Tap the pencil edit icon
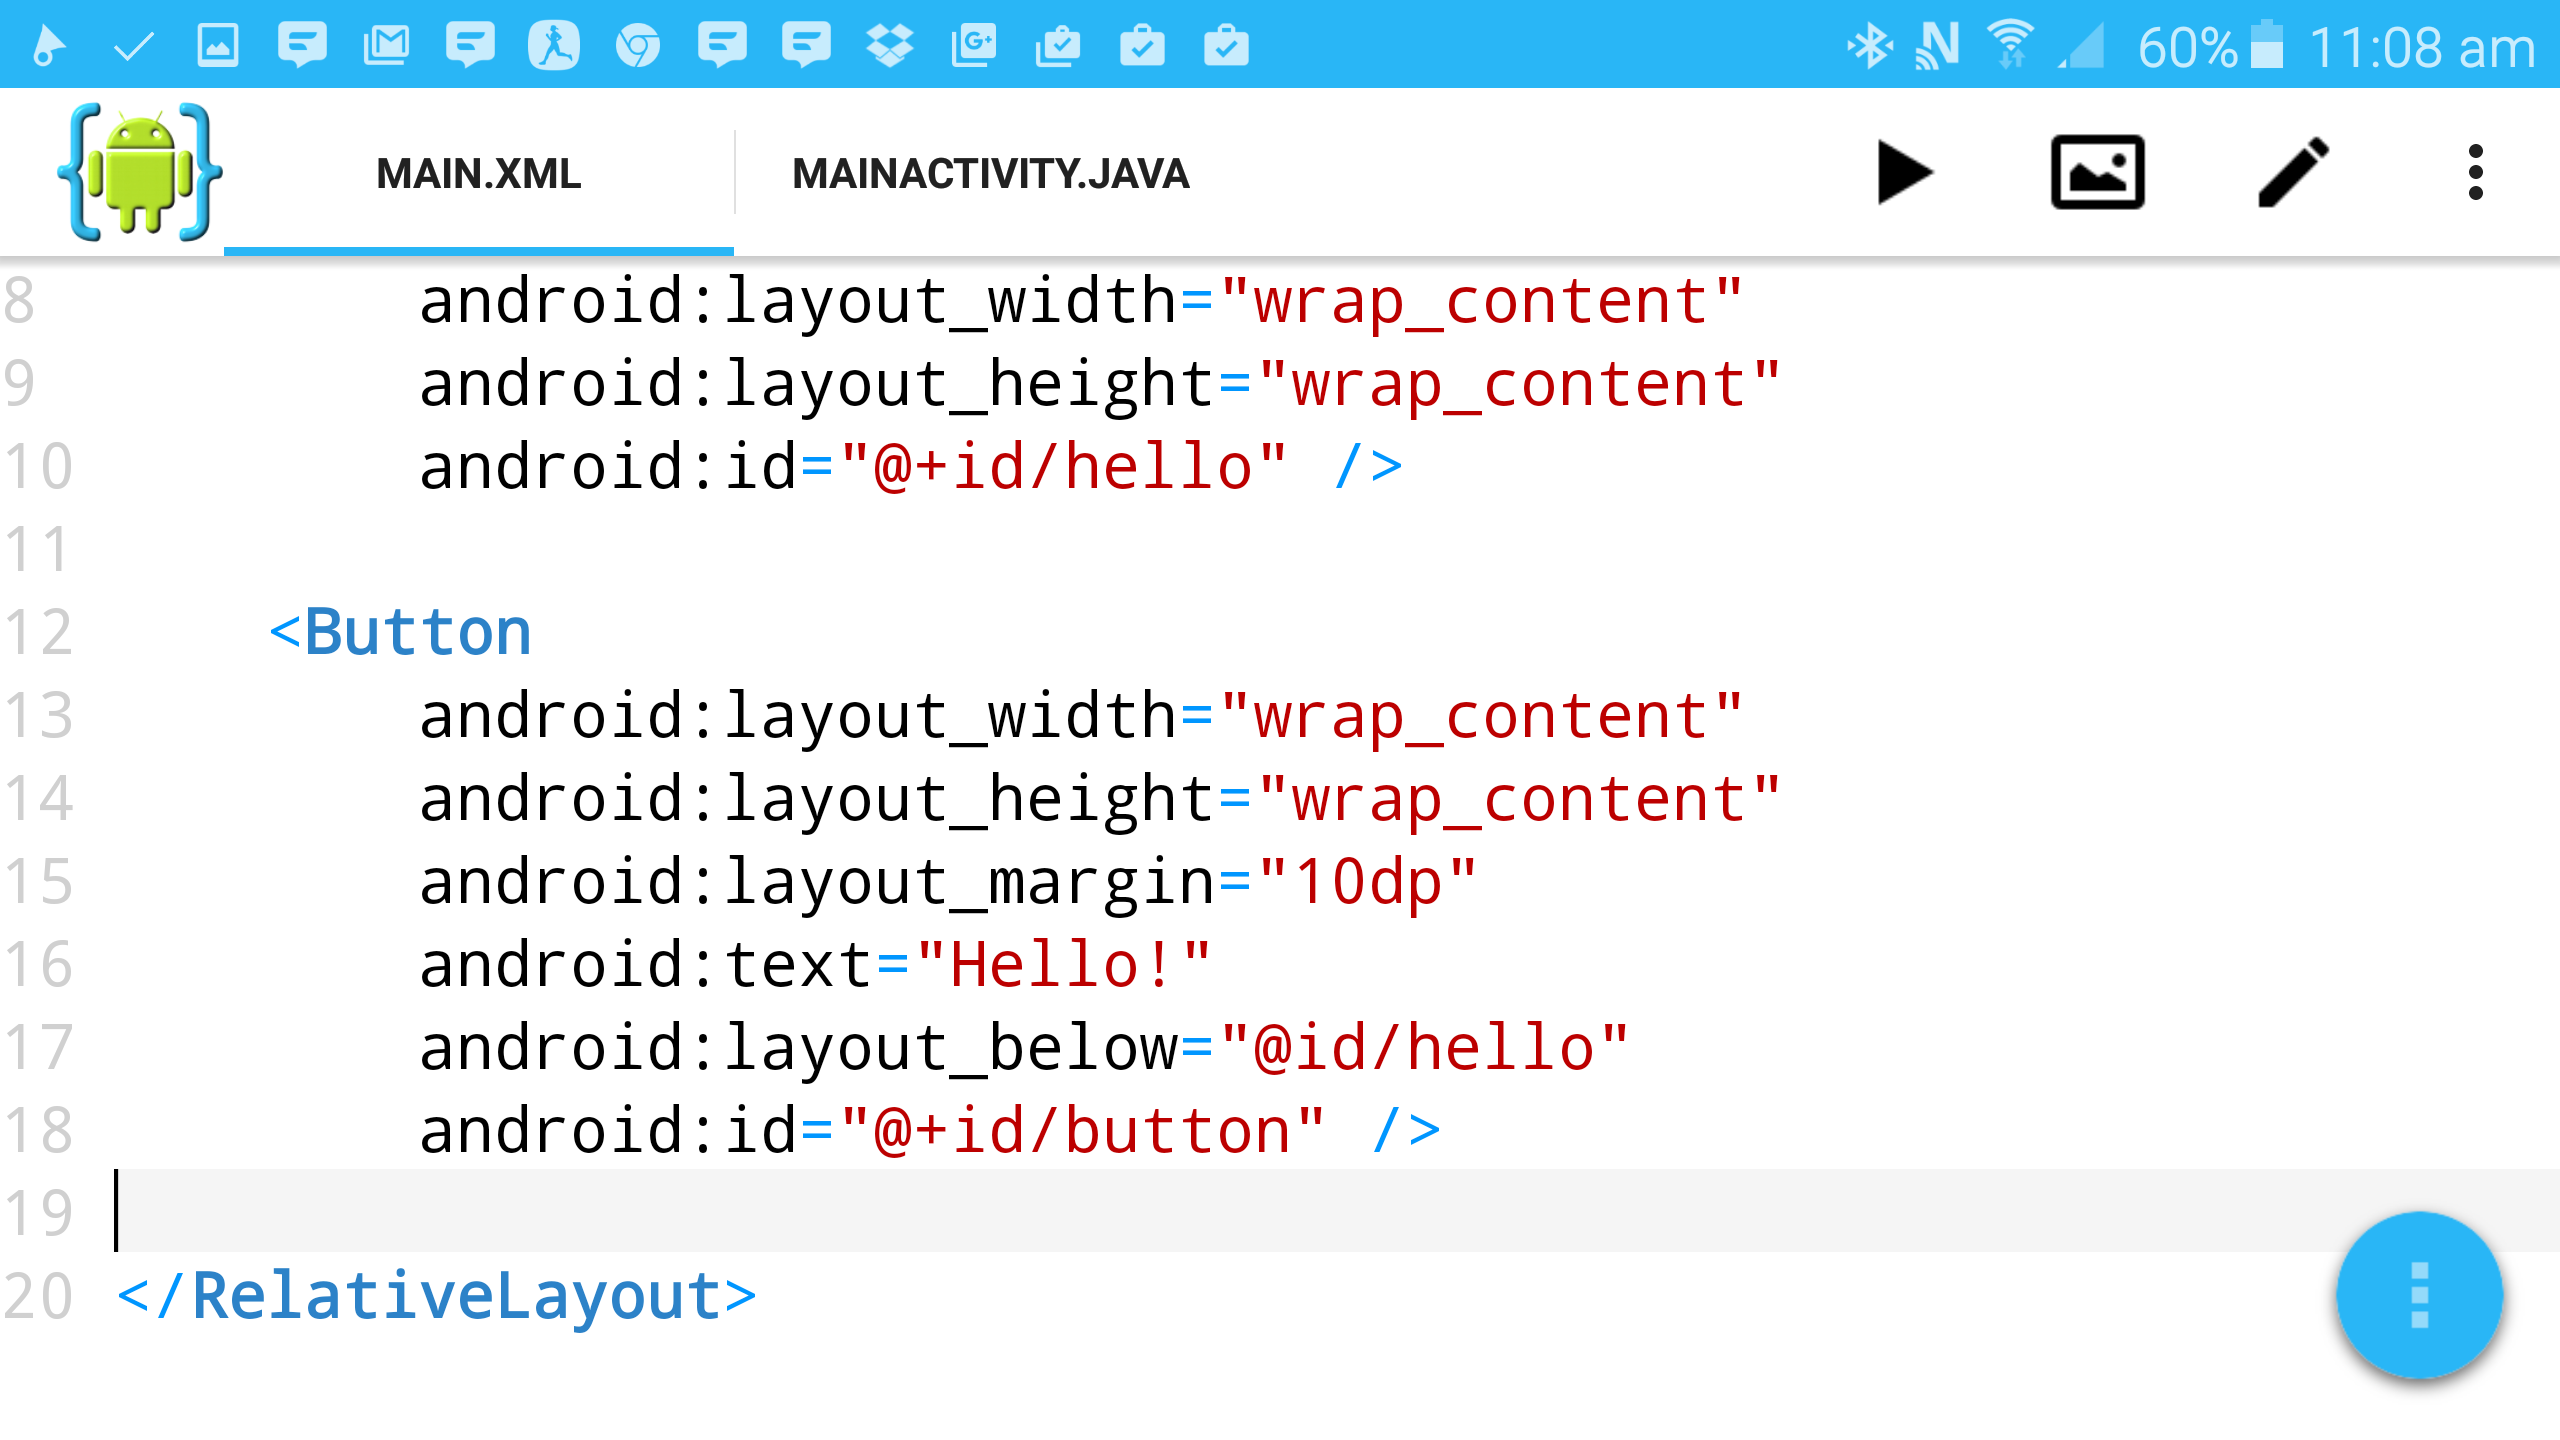The image size is (2560, 1440). [2293, 172]
